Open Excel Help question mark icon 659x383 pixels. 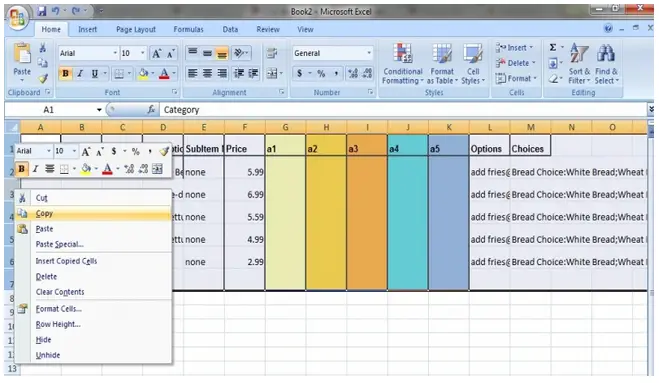[x=608, y=29]
